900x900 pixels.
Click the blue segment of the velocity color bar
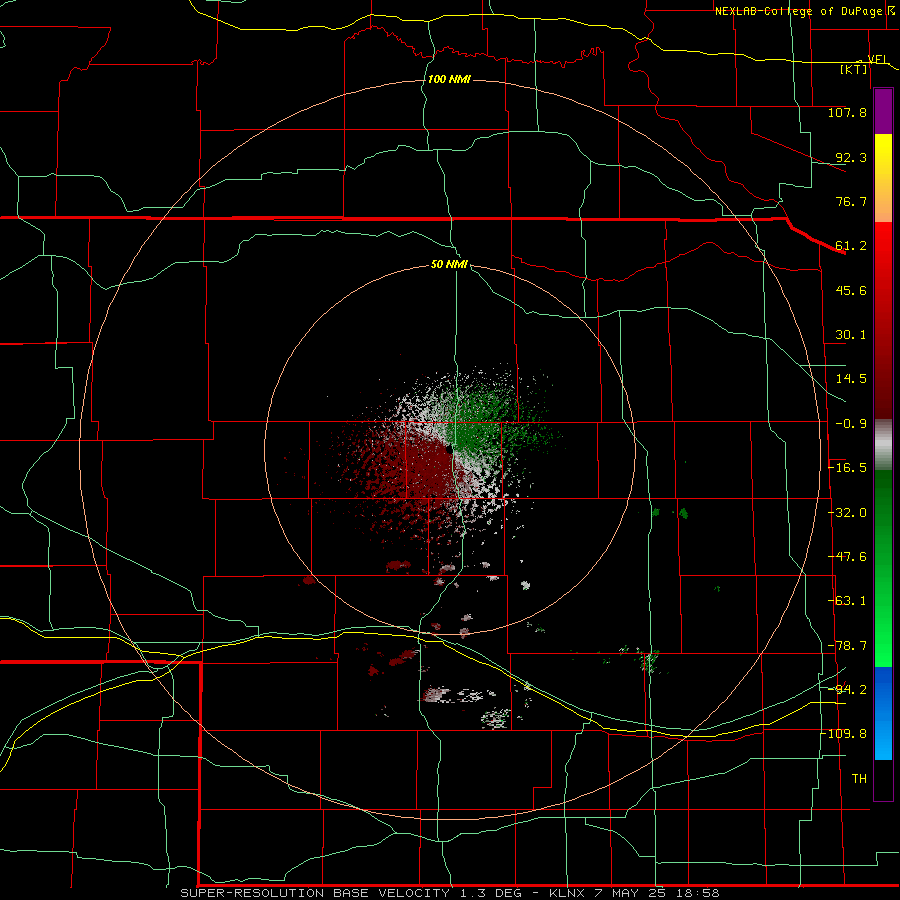coord(883,713)
